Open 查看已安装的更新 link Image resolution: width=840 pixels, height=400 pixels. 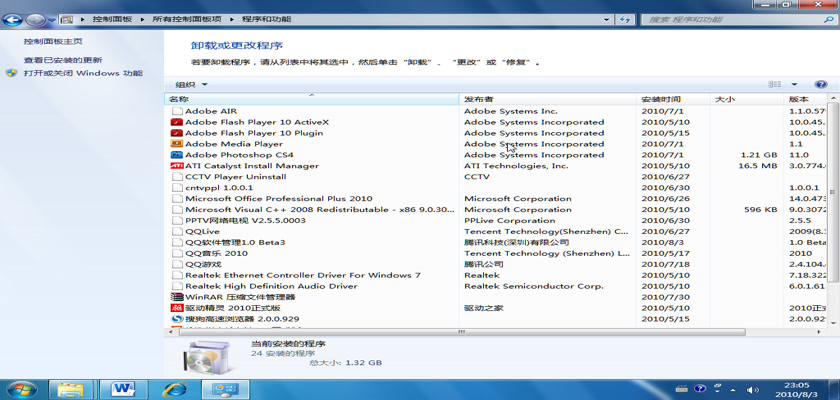[x=63, y=60]
